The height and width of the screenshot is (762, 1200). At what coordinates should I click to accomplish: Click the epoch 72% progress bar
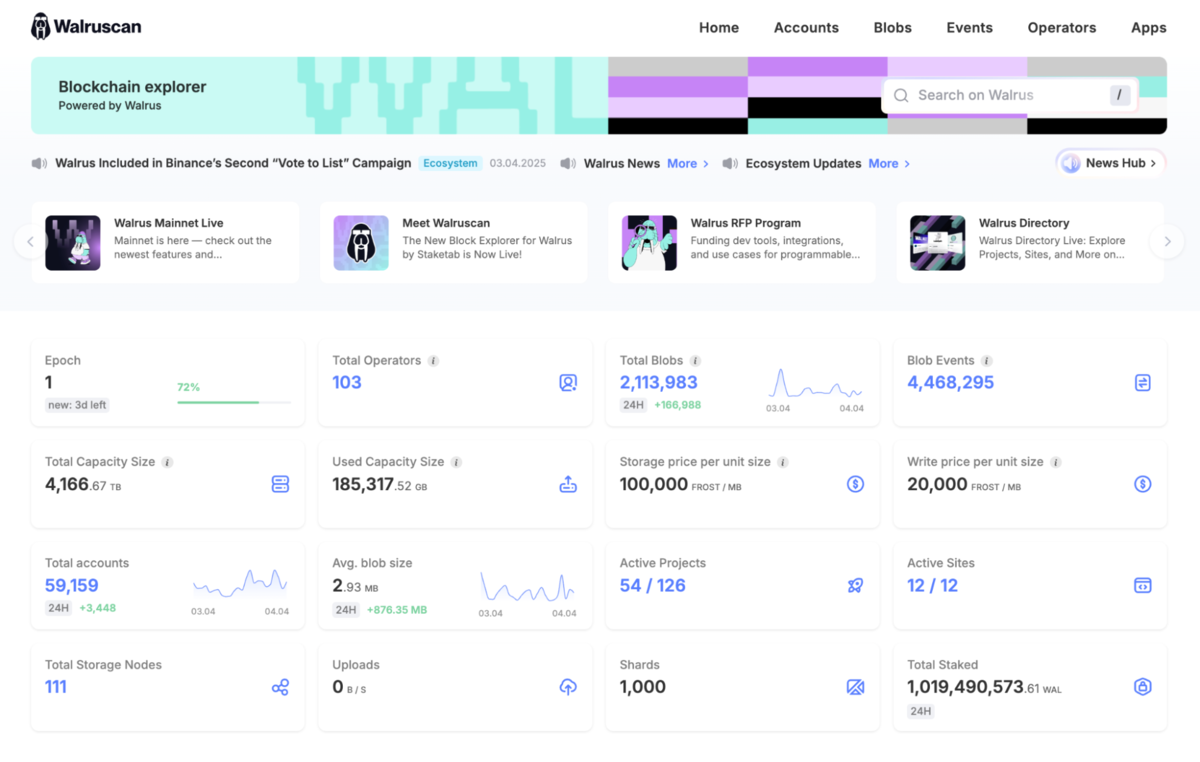pos(234,402)
